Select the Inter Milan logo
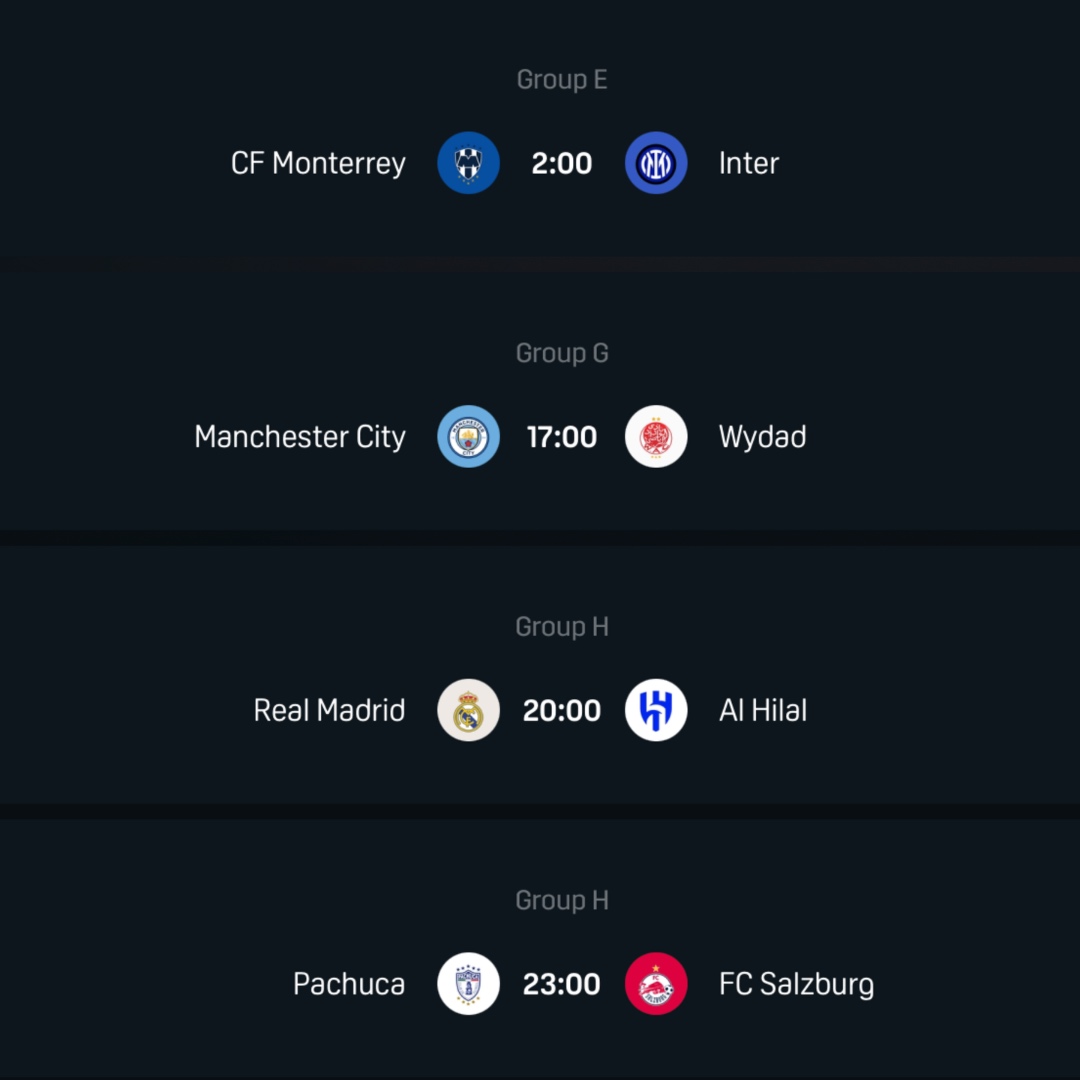1080x1080 pixels. (x=656, y=162)
